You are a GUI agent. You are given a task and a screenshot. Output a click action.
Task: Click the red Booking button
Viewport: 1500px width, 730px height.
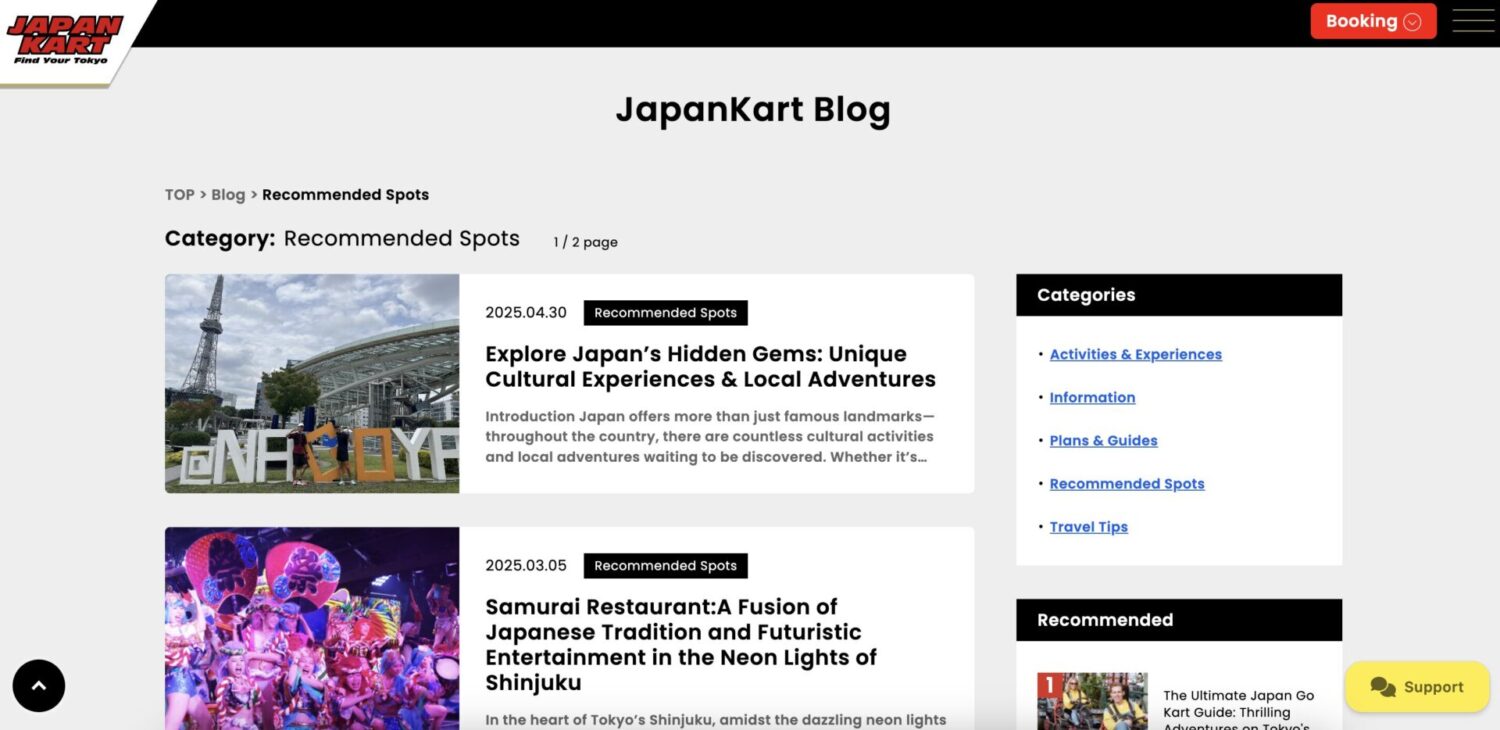(x=1373, y=21)
